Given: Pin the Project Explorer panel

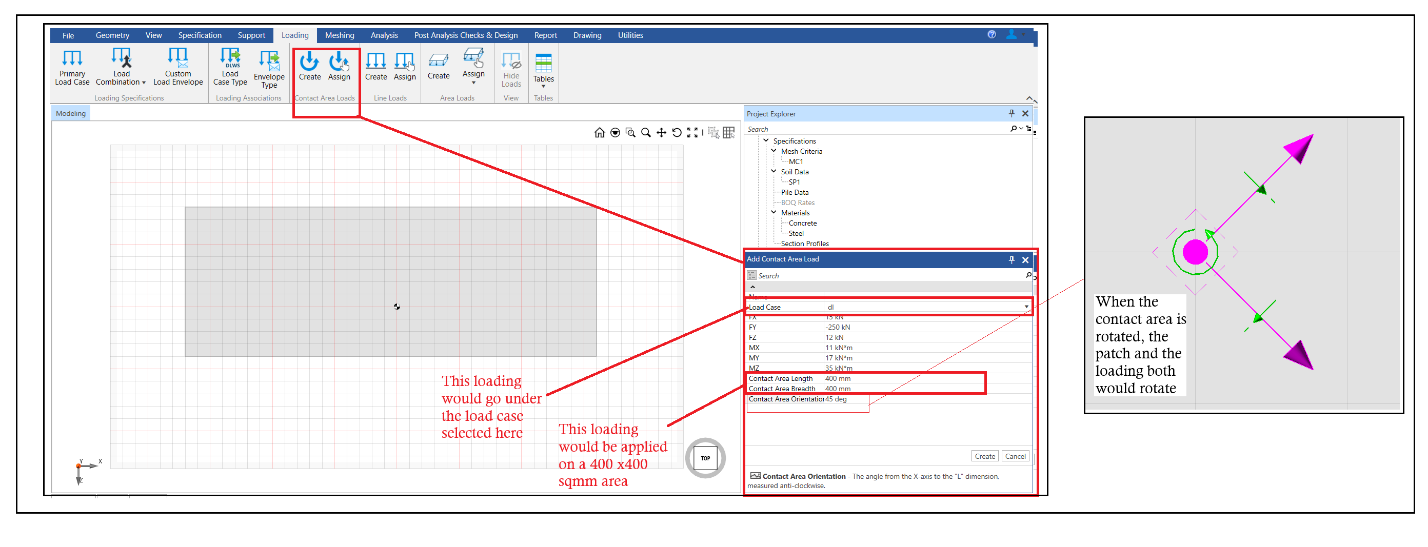Looking at the screenshot, I should point(1011,114).
